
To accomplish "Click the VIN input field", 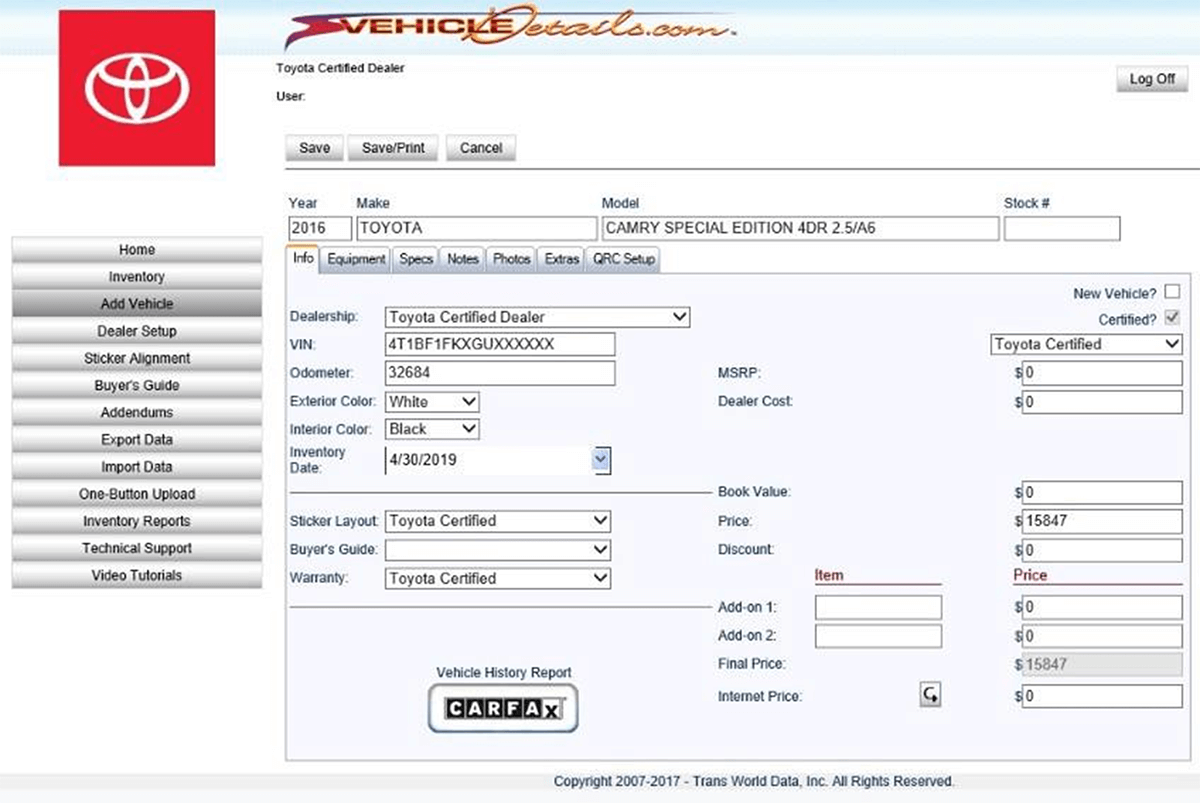I will [499, 345].
